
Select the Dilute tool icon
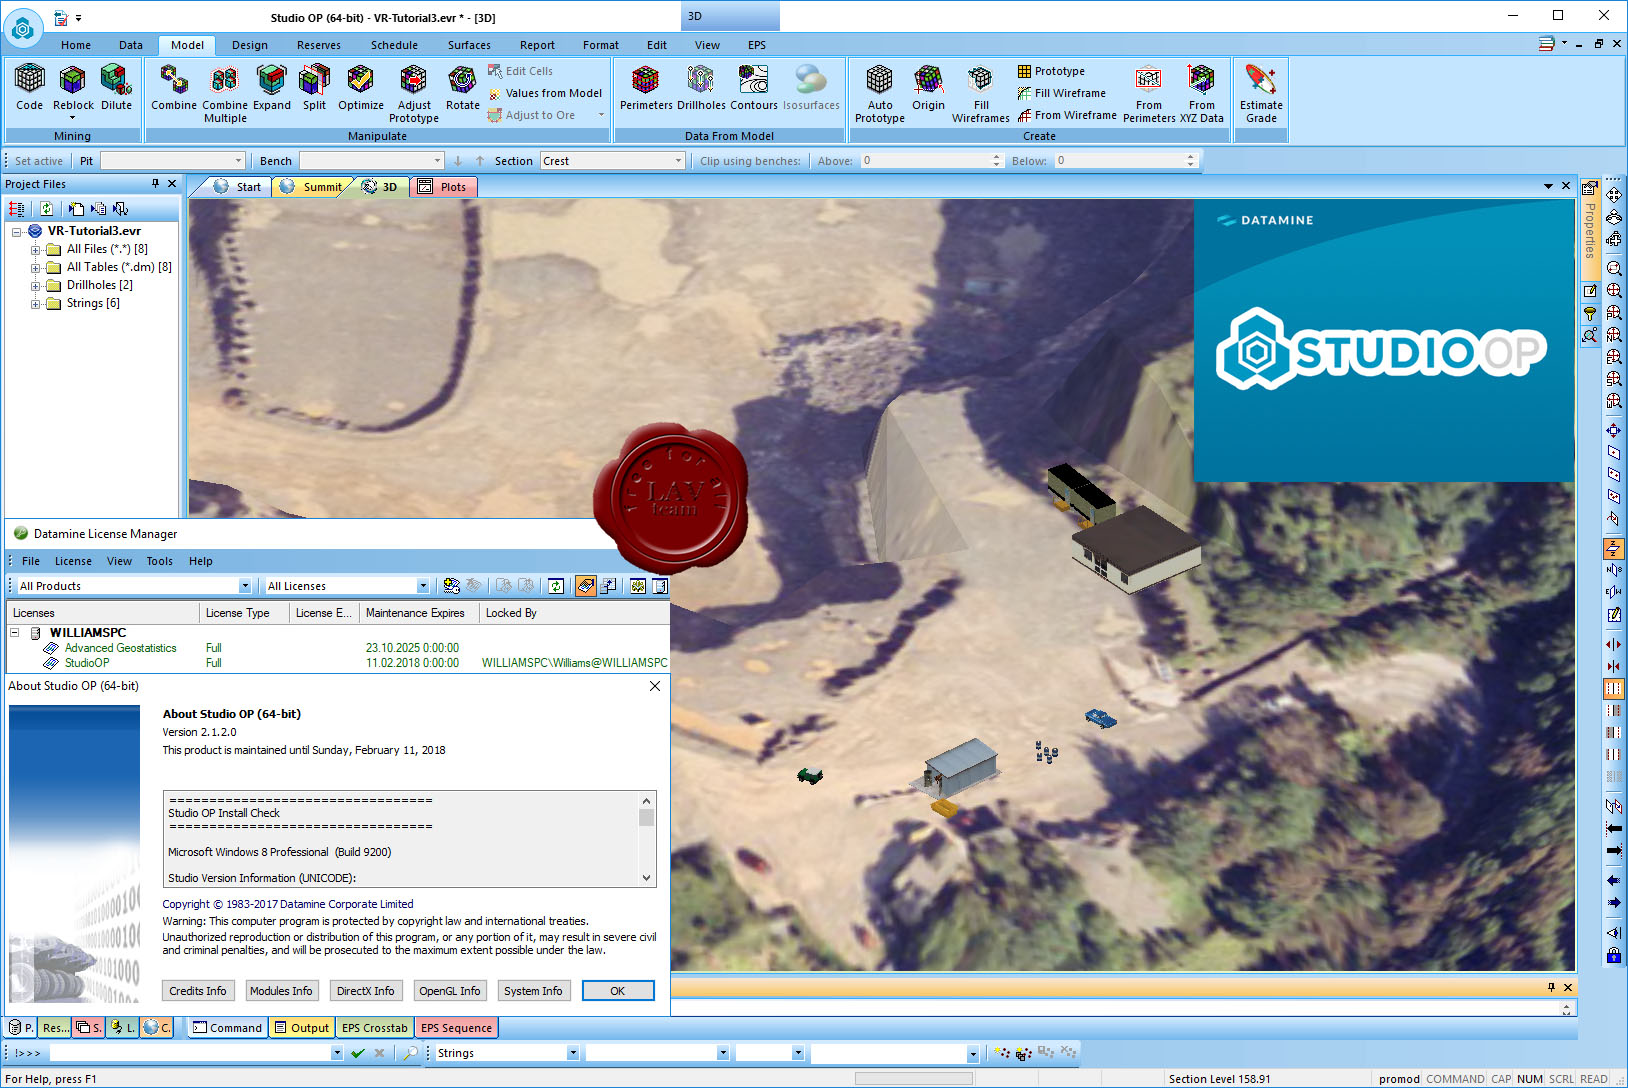pos(116,87)
